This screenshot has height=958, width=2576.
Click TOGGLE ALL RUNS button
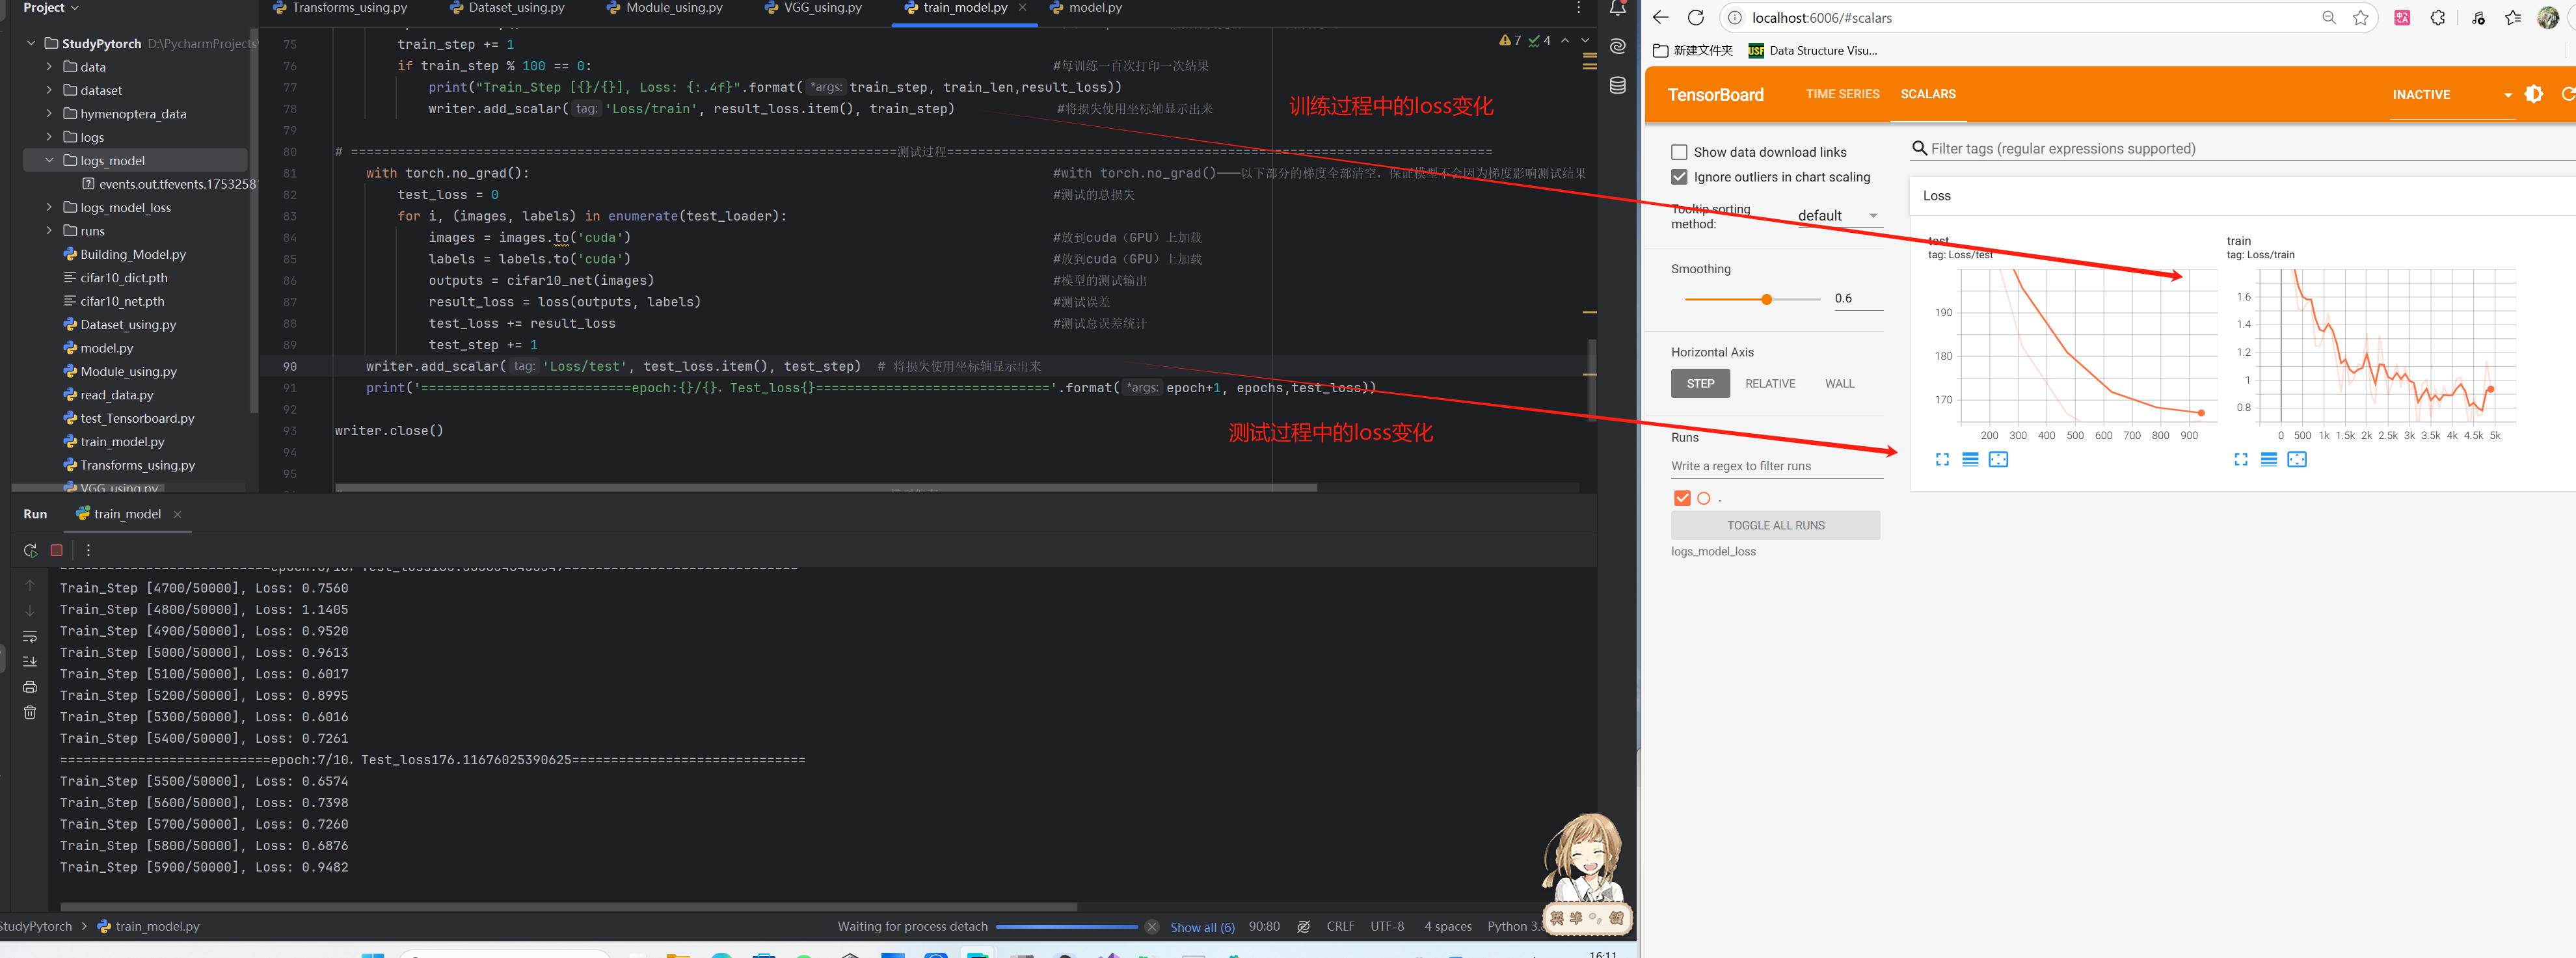pos(1775,525)
